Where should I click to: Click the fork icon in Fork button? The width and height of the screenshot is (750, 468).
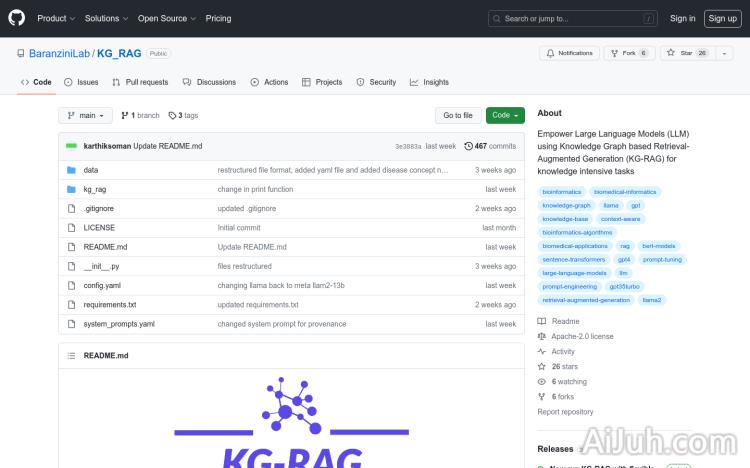coord(615,53)
